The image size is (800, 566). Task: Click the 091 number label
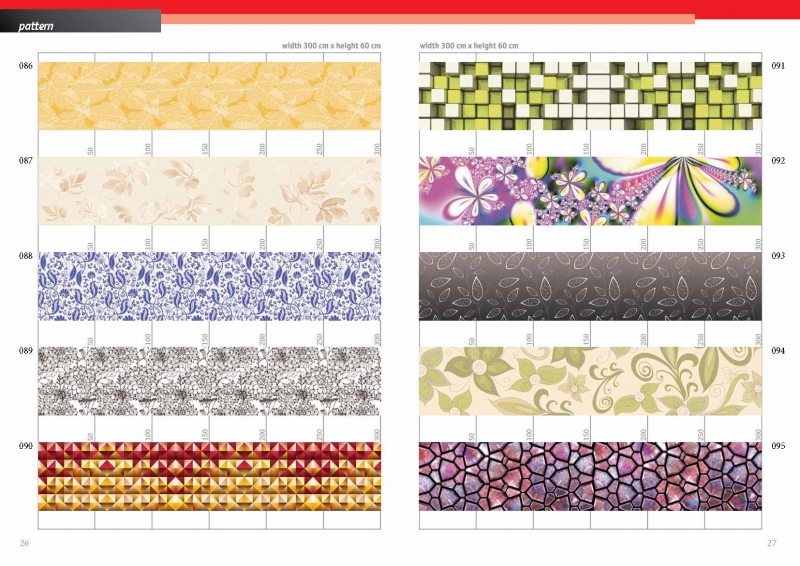777,65
